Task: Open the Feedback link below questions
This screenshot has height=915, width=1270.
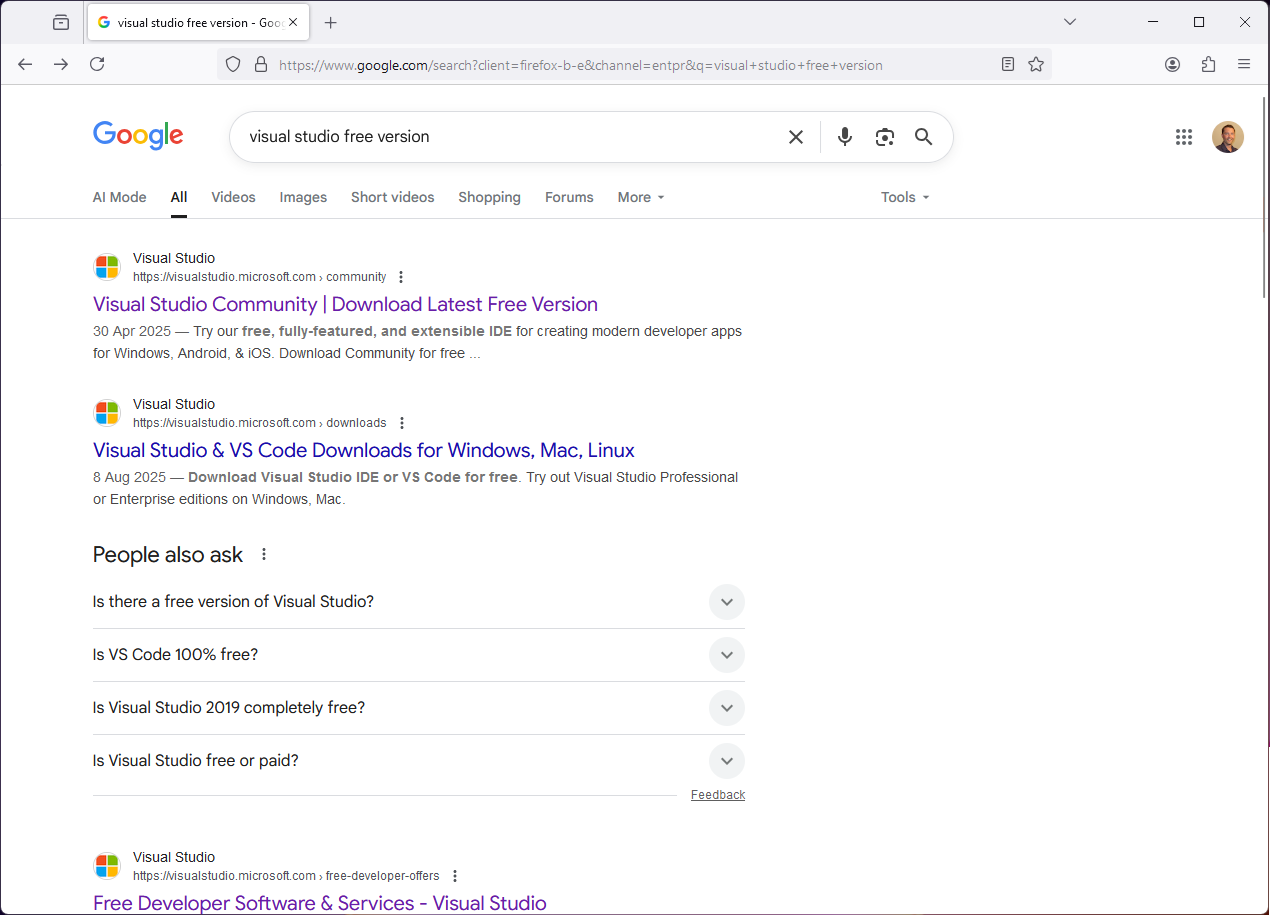Action: (x=717, y=795)
